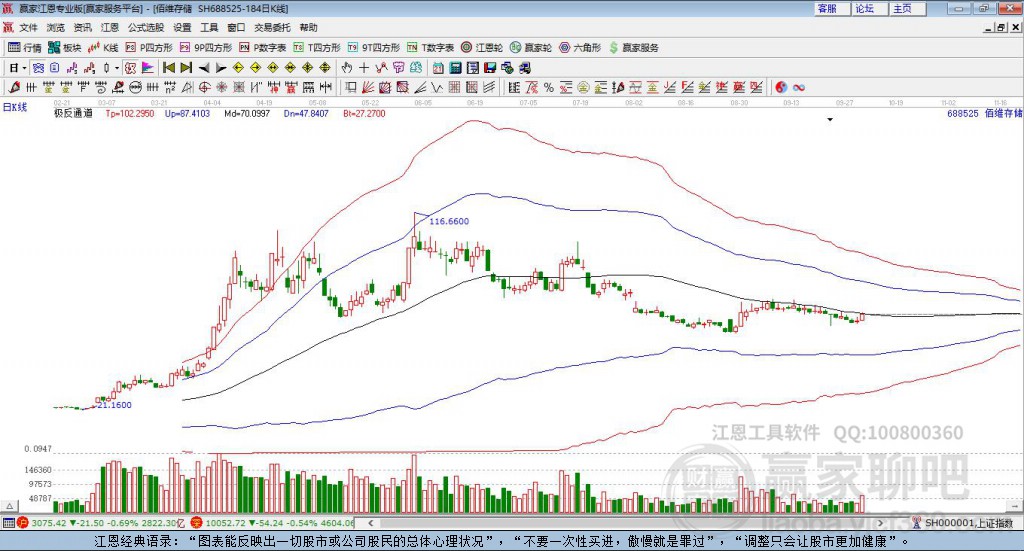Open the 六角形 hexagon tool
Screen dimensions: 1024x551
pyautogui.click(x=580, y=48)
